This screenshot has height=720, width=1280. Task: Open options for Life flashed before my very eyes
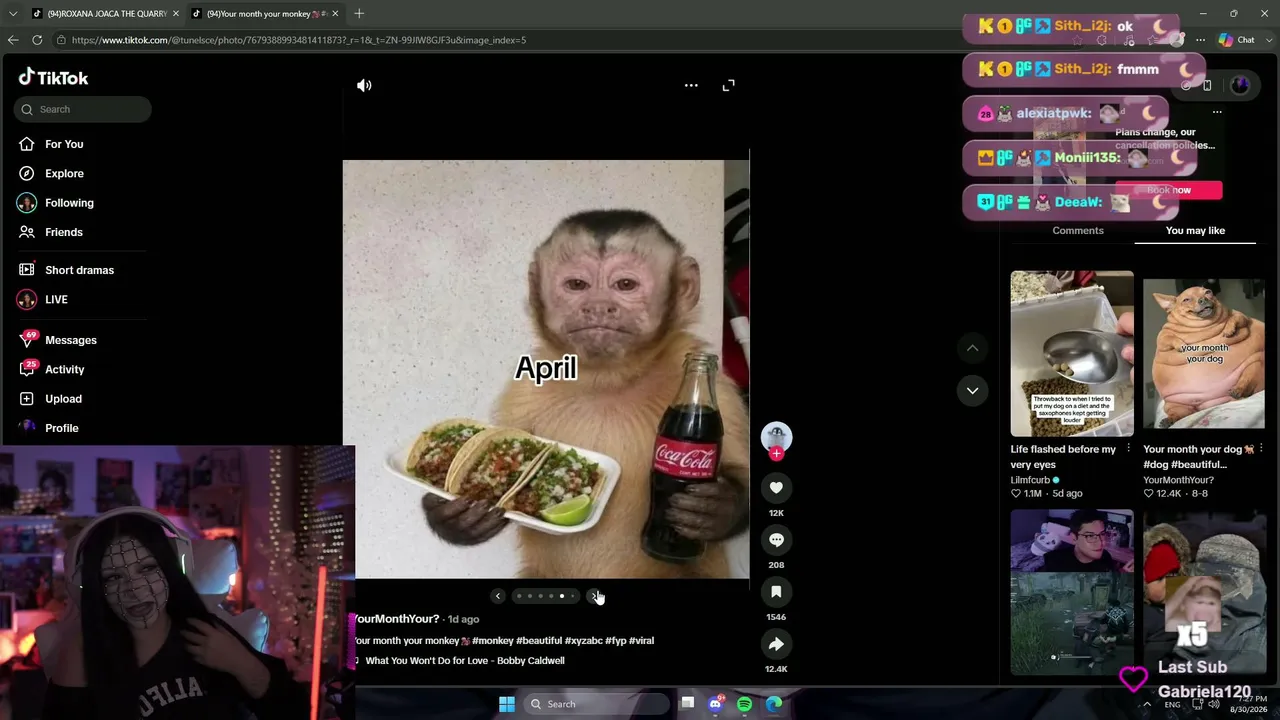coord(1129,448)
